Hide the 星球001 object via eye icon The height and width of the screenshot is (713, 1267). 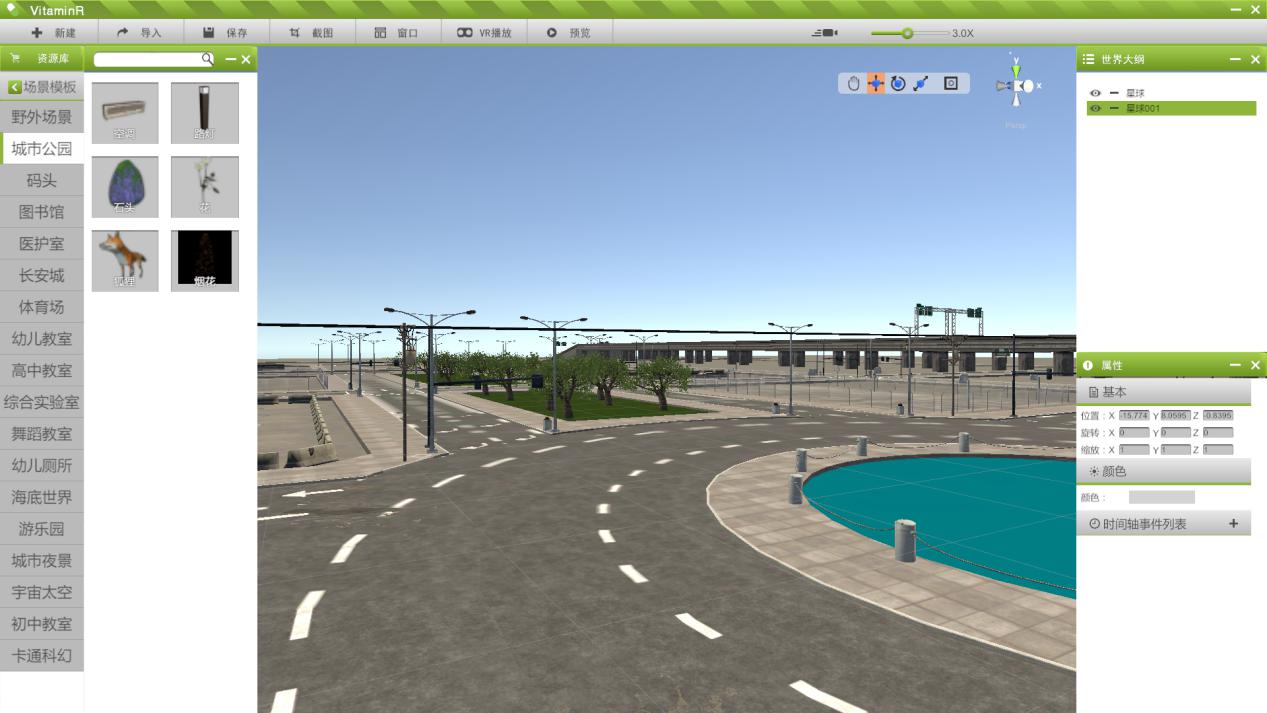1095,108
